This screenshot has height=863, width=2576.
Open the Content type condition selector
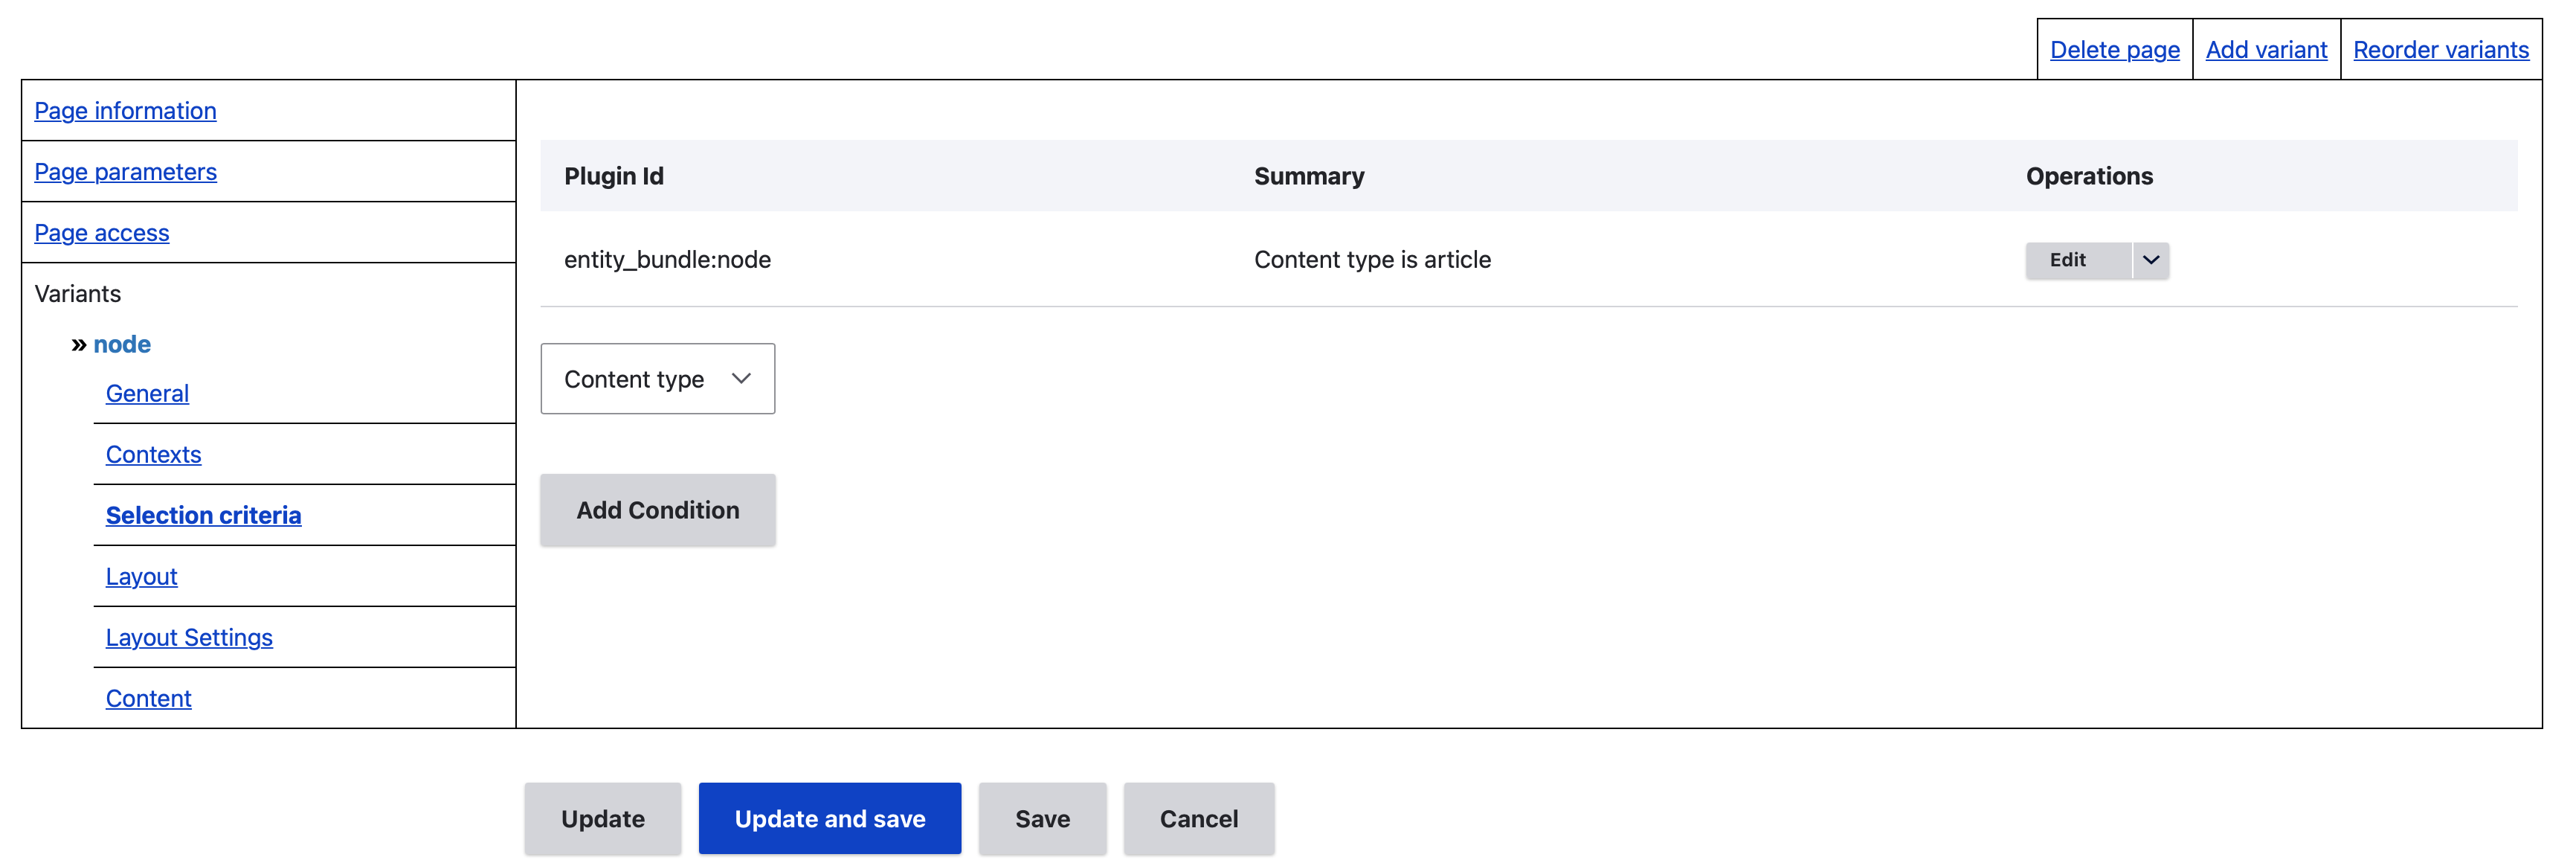pos(657,378)
